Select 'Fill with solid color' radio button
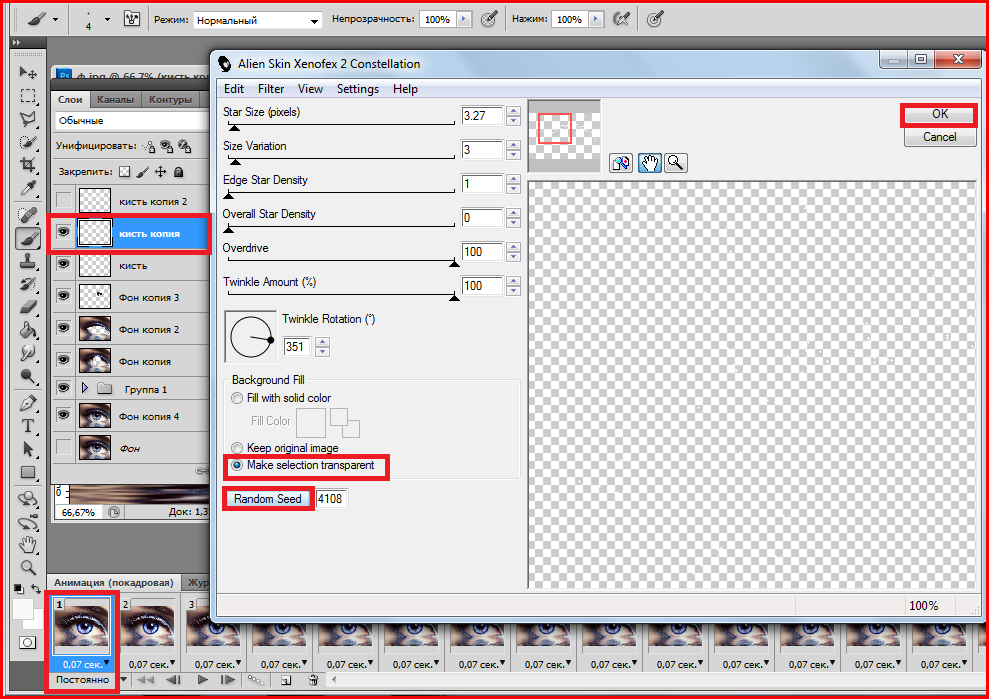The image size is (989, 699). [237, 398]
